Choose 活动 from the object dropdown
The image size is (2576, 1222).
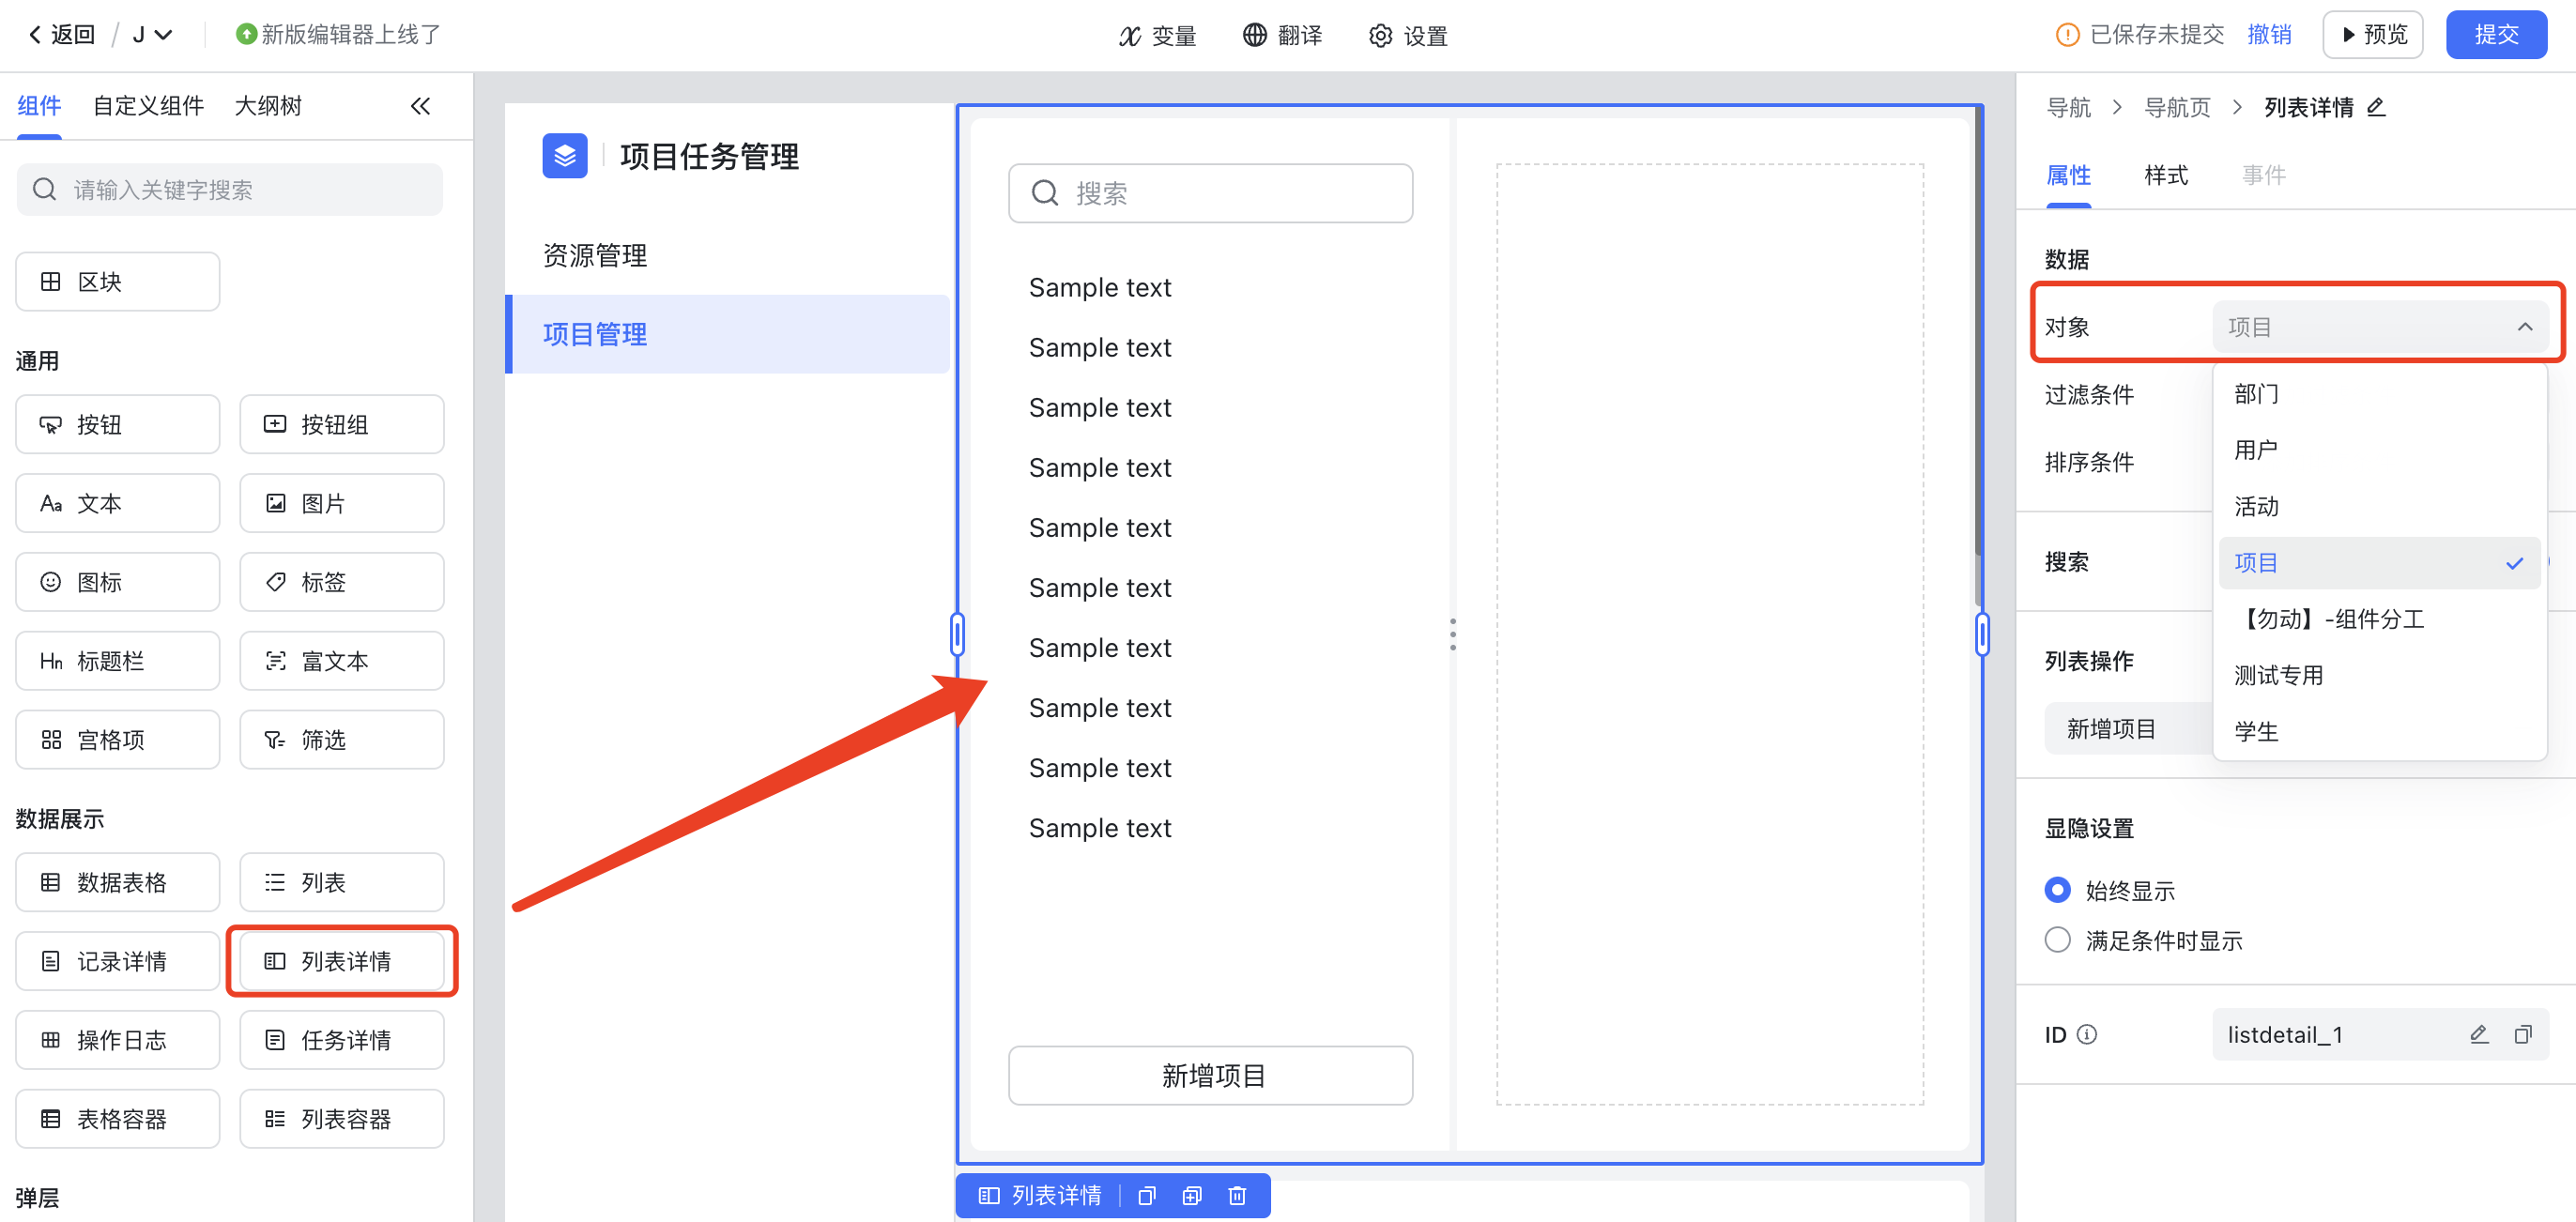point(2379,507)
